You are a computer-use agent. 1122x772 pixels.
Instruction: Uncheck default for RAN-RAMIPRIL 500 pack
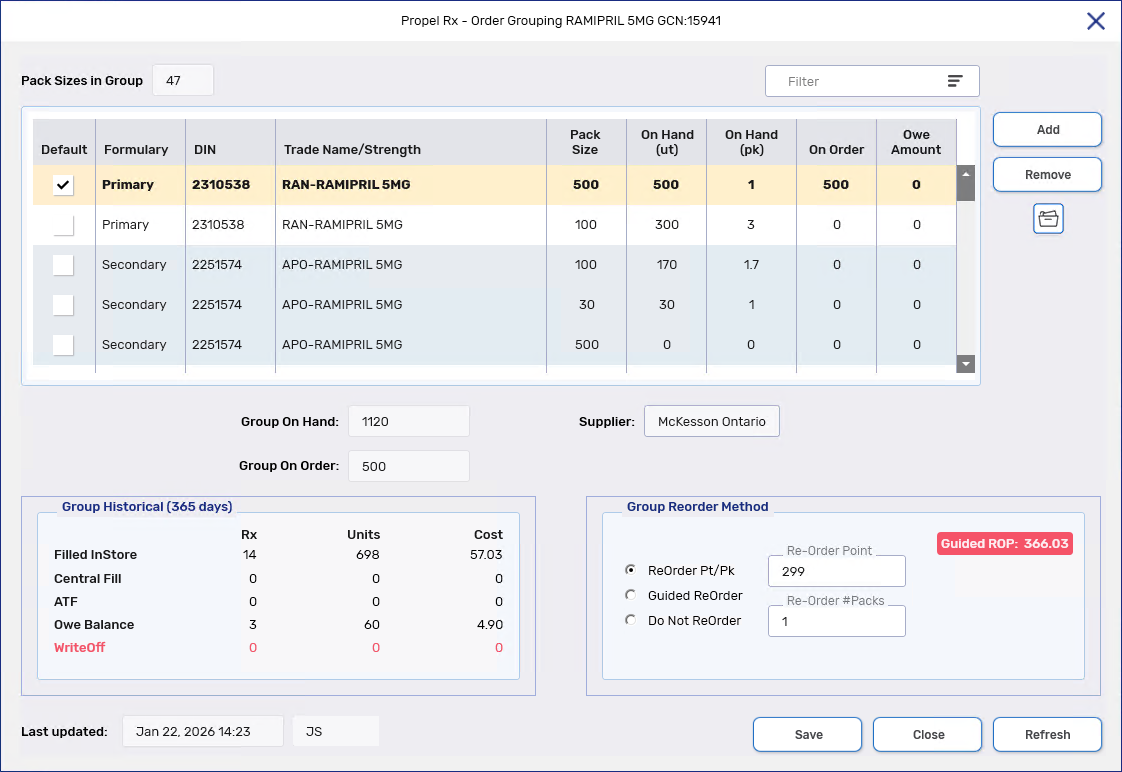point(63,185)
